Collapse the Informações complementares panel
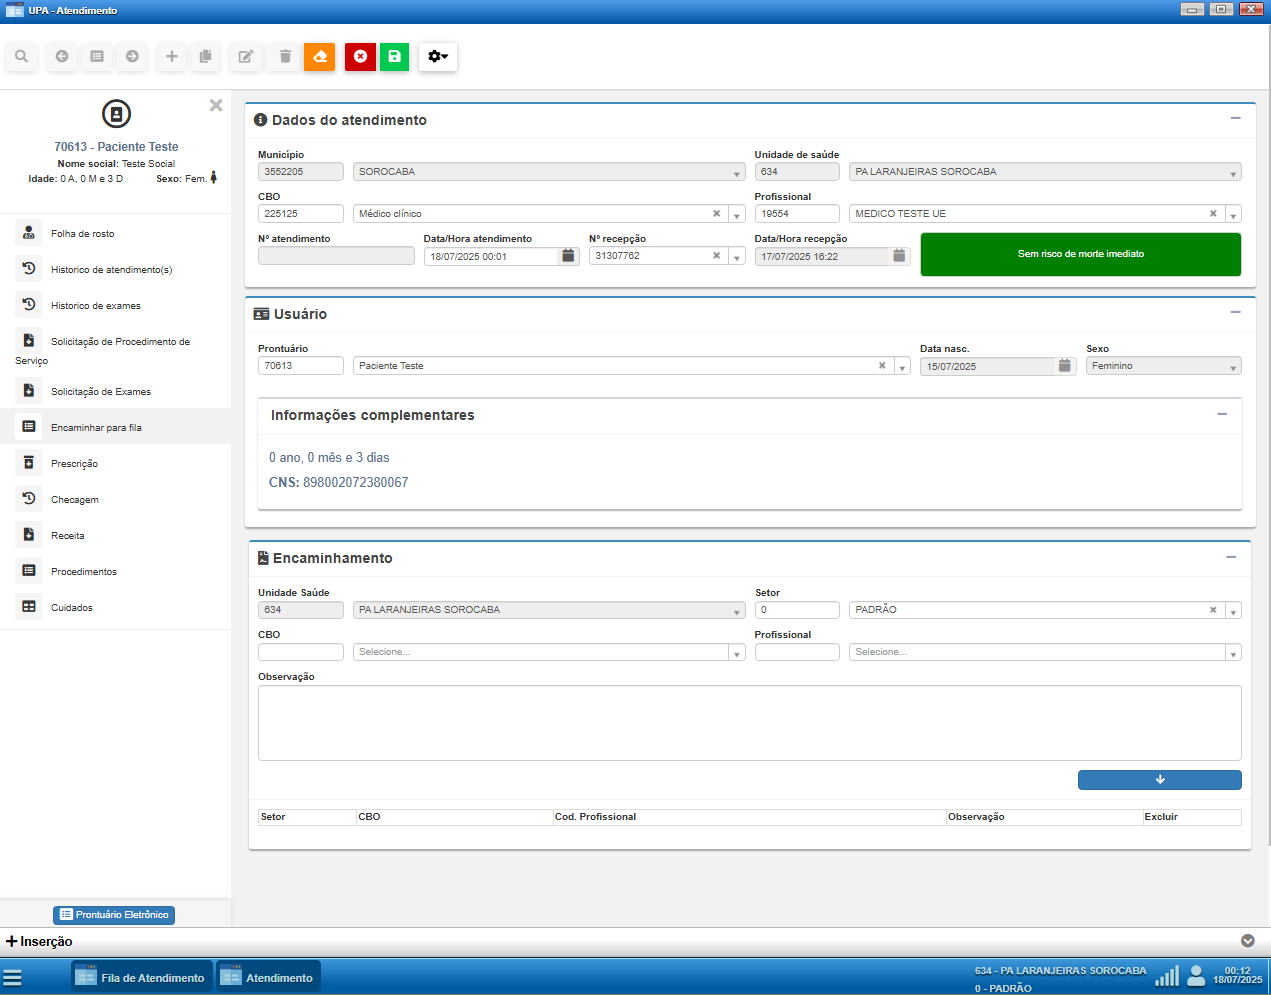This screenshot has width=1271, height=995. click(1221, 414)
